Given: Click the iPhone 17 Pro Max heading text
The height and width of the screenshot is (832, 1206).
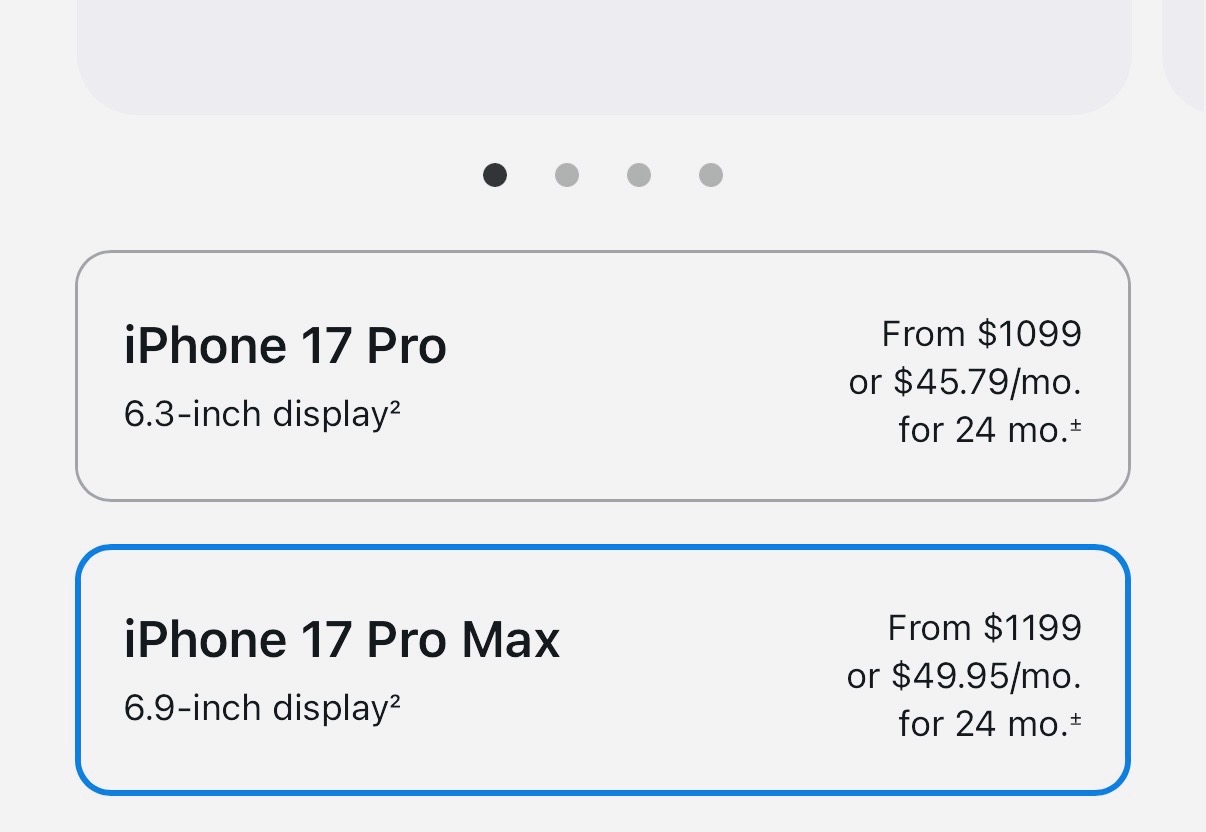Looking at the screenshot, I should [342, 639].
